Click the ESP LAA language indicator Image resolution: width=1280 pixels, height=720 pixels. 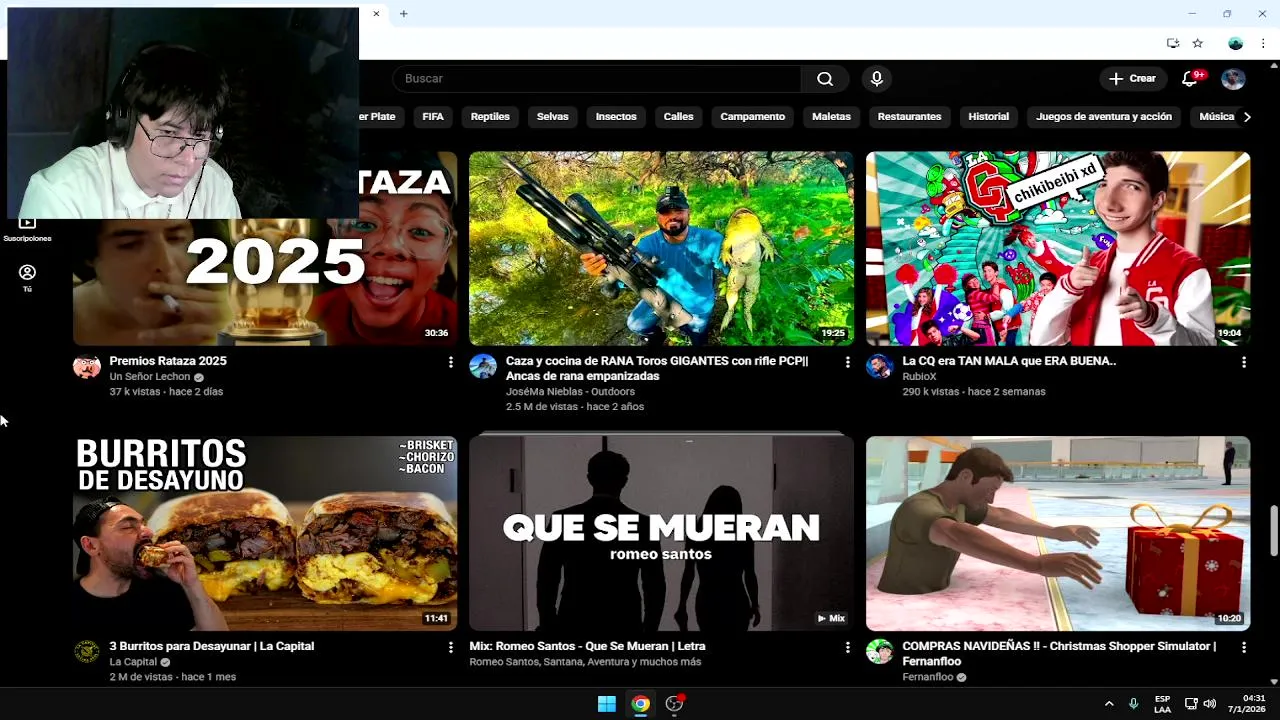[1162, 704]
